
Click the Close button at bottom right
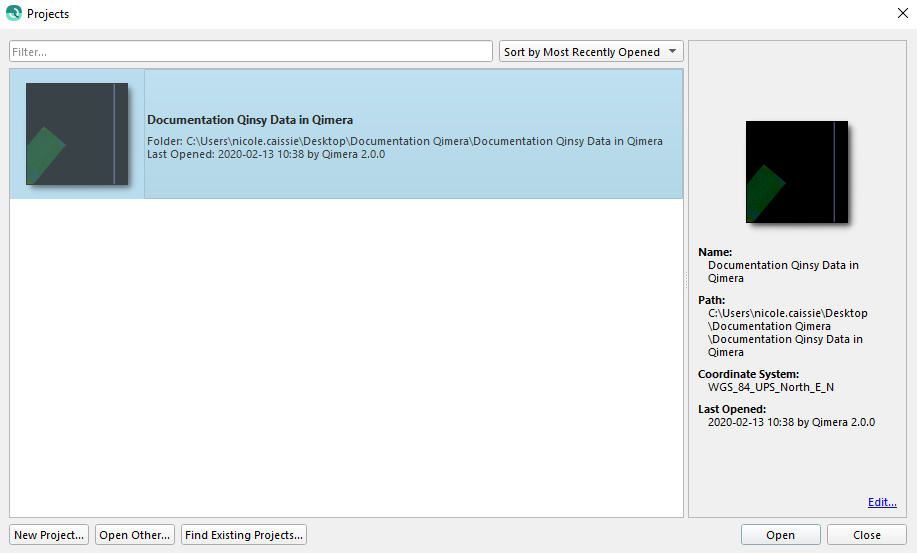click(867, 535)
